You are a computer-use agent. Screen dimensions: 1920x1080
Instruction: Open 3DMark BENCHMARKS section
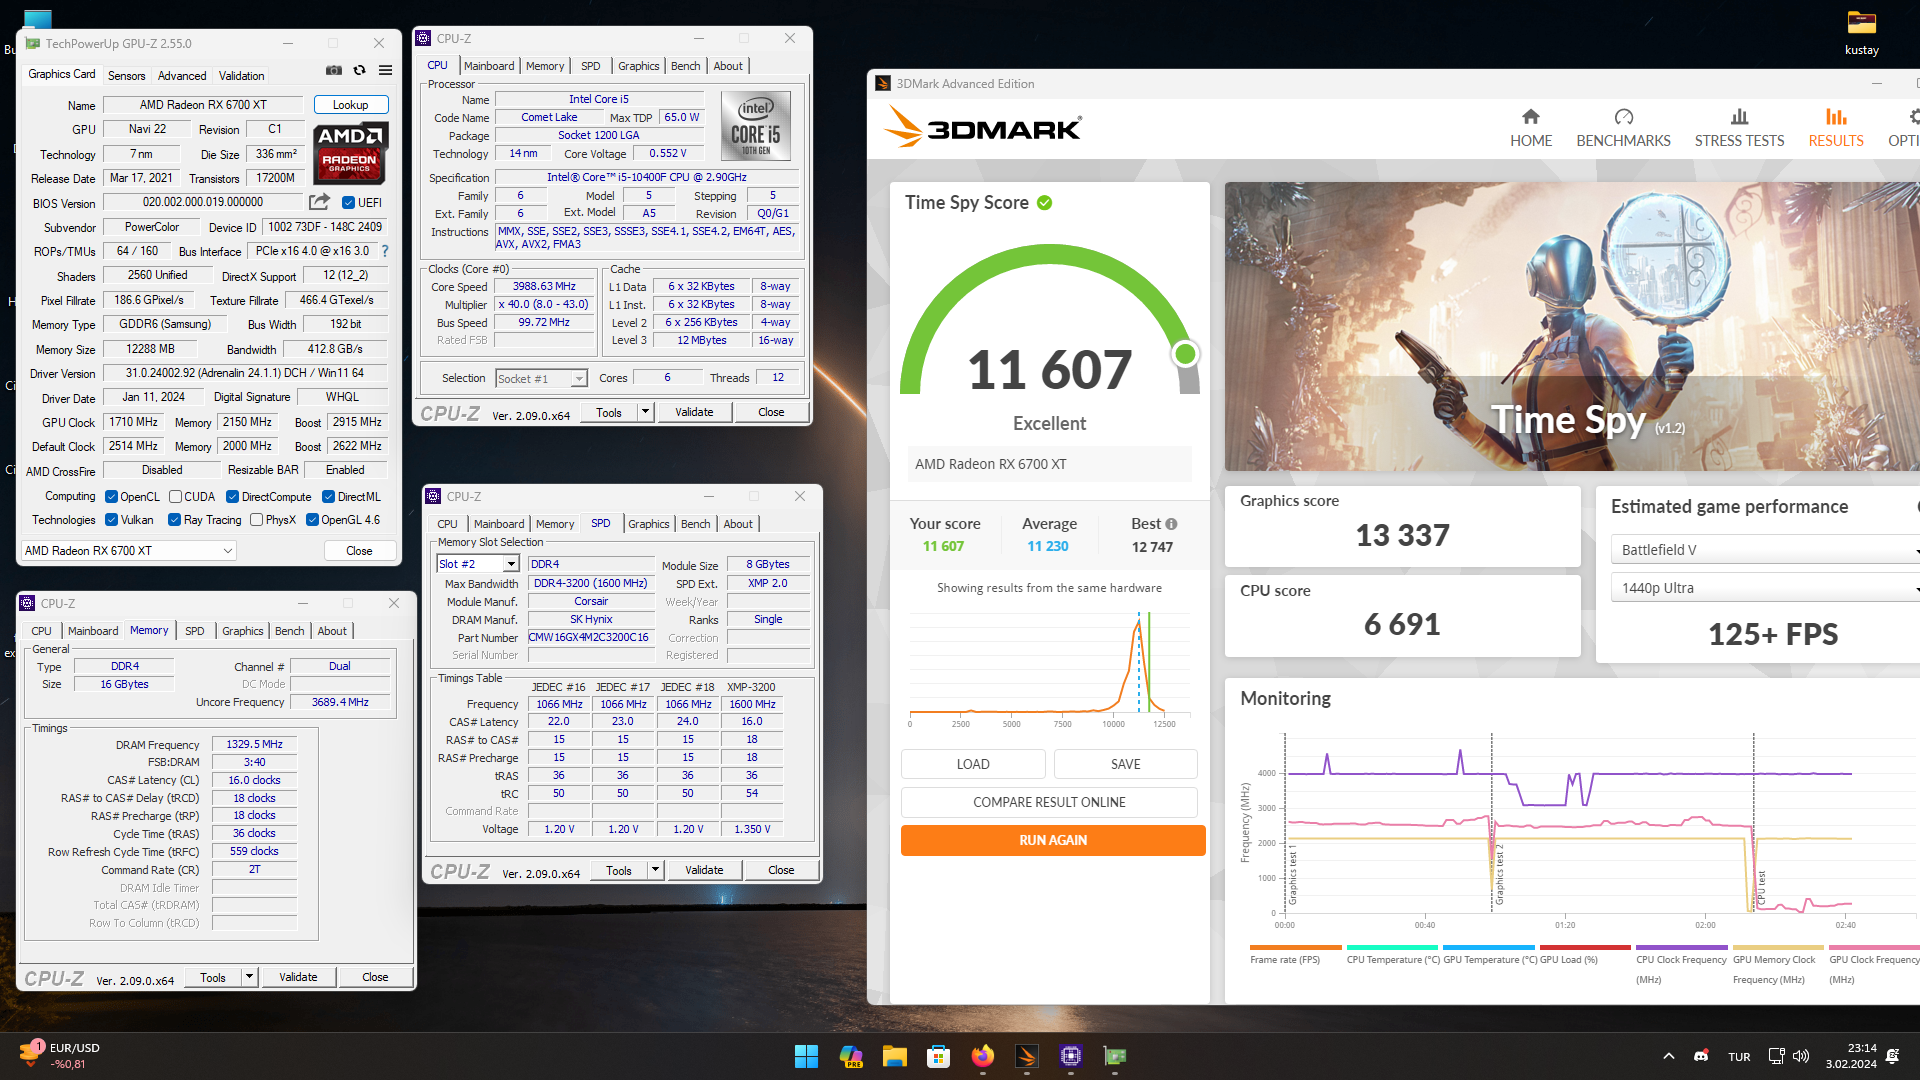coord(1623,128)
